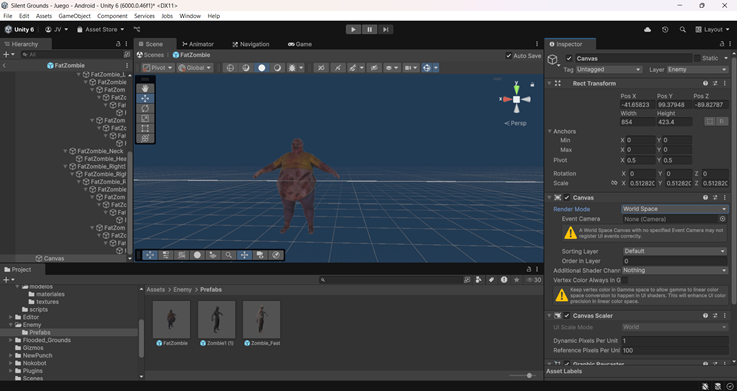Click the Pause button
Image resolution: width=737 pixels, height=391 pixels.
[x=369, y=29]
